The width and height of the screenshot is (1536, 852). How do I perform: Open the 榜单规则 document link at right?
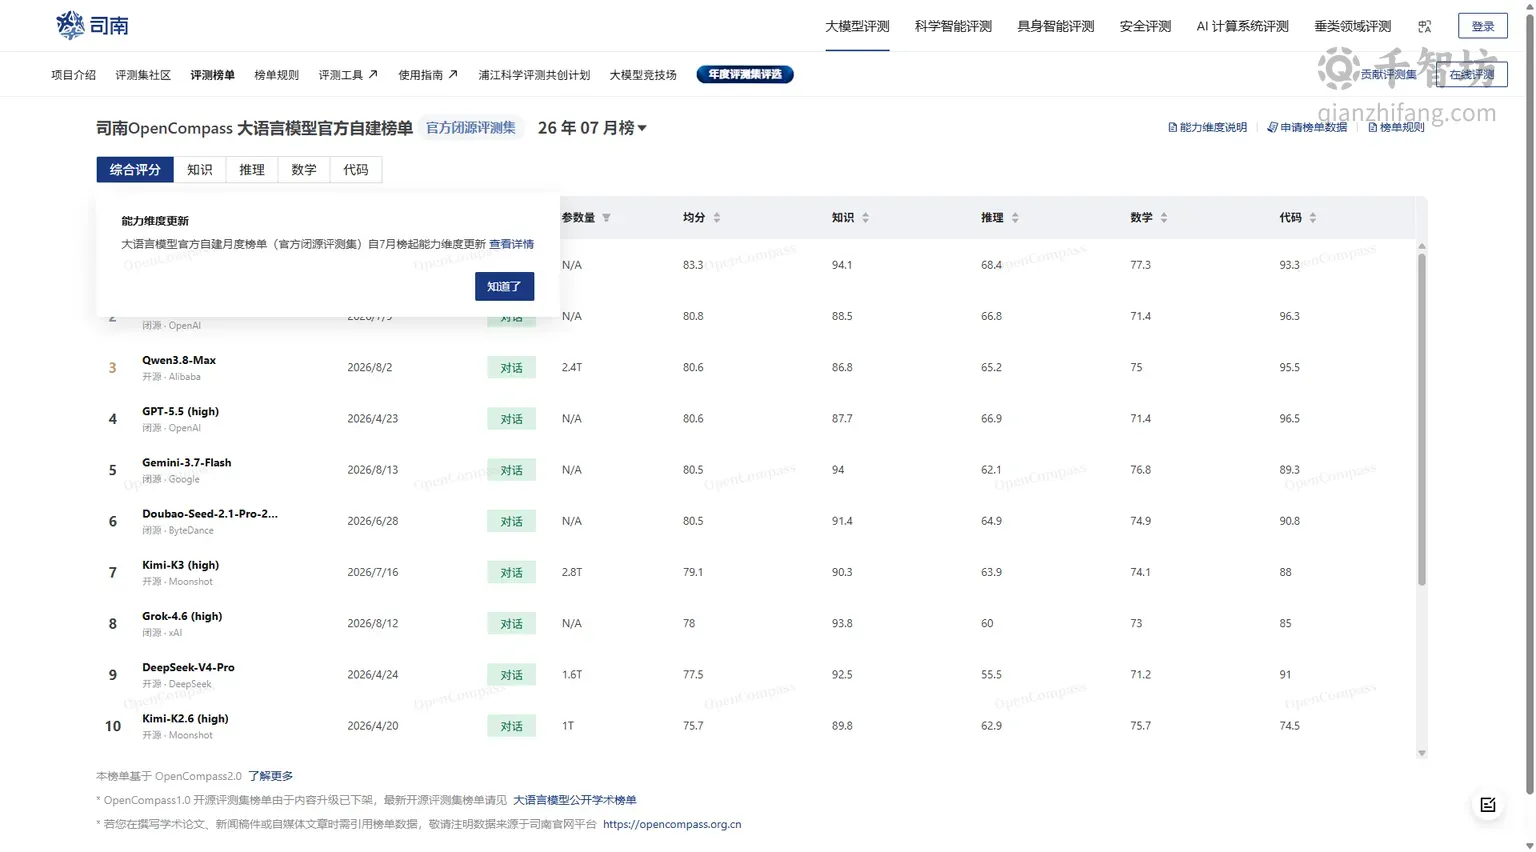(x=1396, y=128)
